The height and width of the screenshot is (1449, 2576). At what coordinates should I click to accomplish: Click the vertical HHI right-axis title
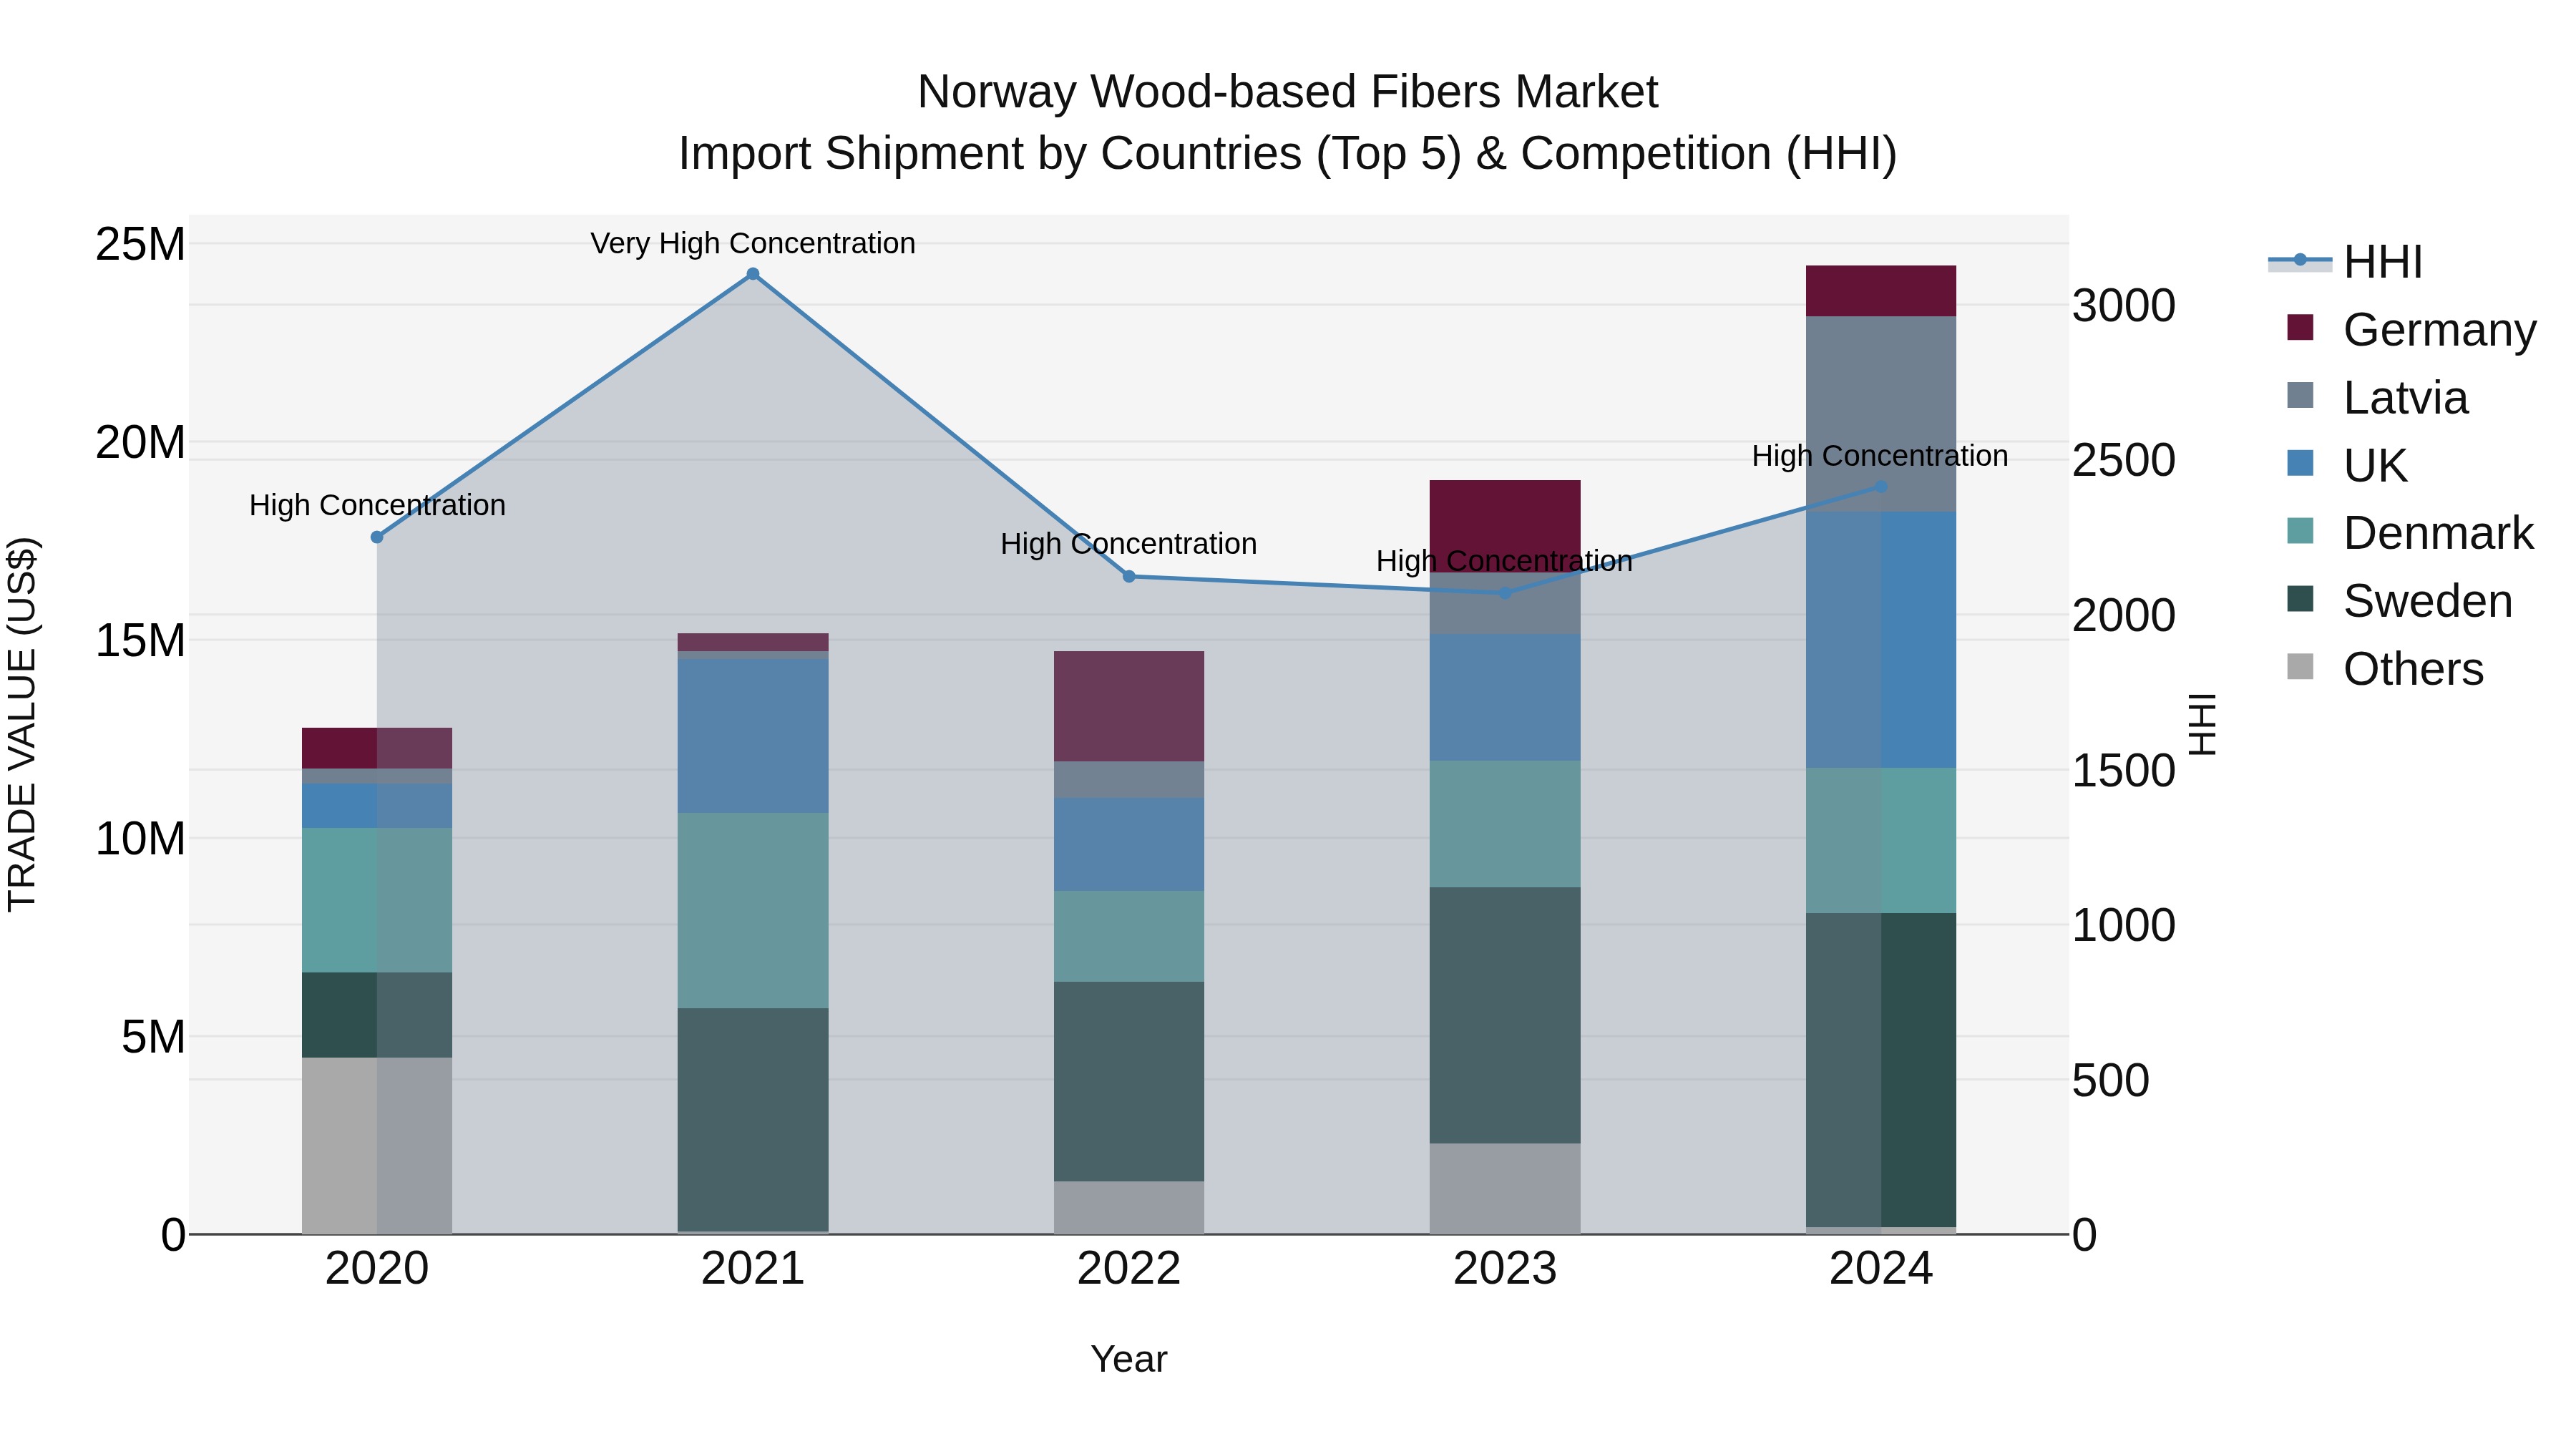[2203, 724]
